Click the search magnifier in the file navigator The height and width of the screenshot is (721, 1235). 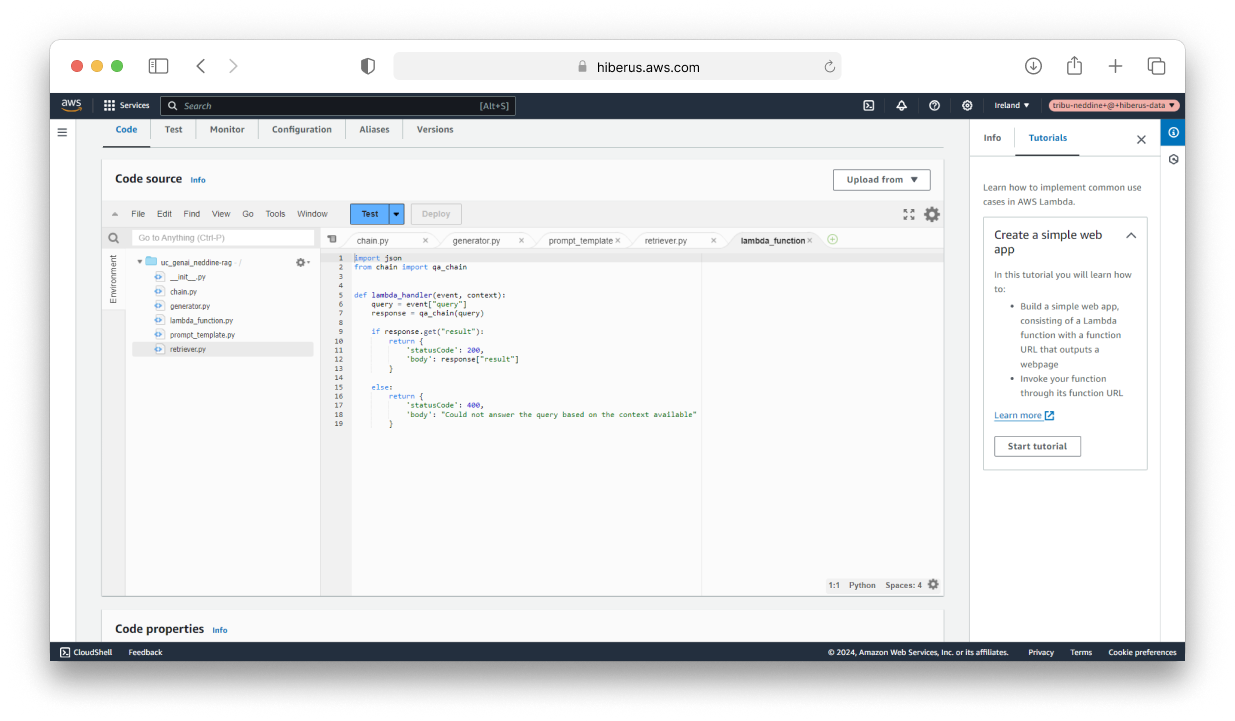[112, 237]
